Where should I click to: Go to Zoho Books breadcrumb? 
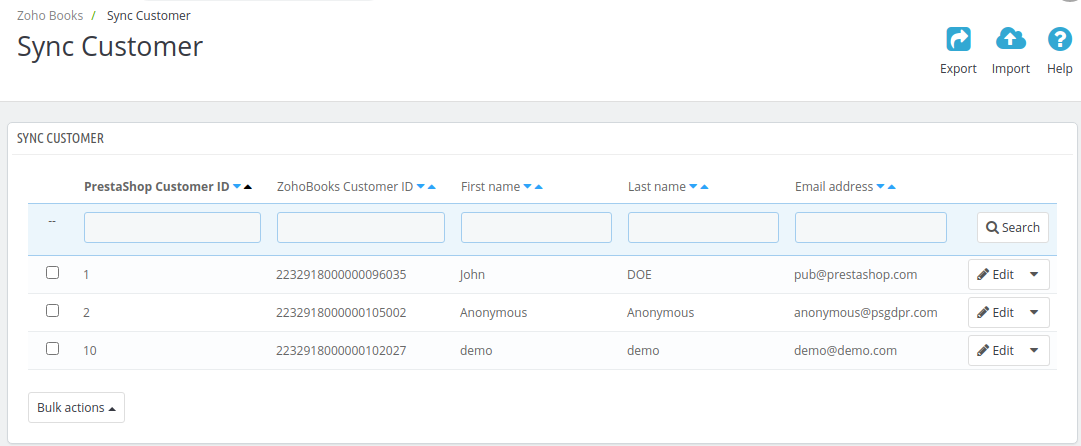[50, 15]
